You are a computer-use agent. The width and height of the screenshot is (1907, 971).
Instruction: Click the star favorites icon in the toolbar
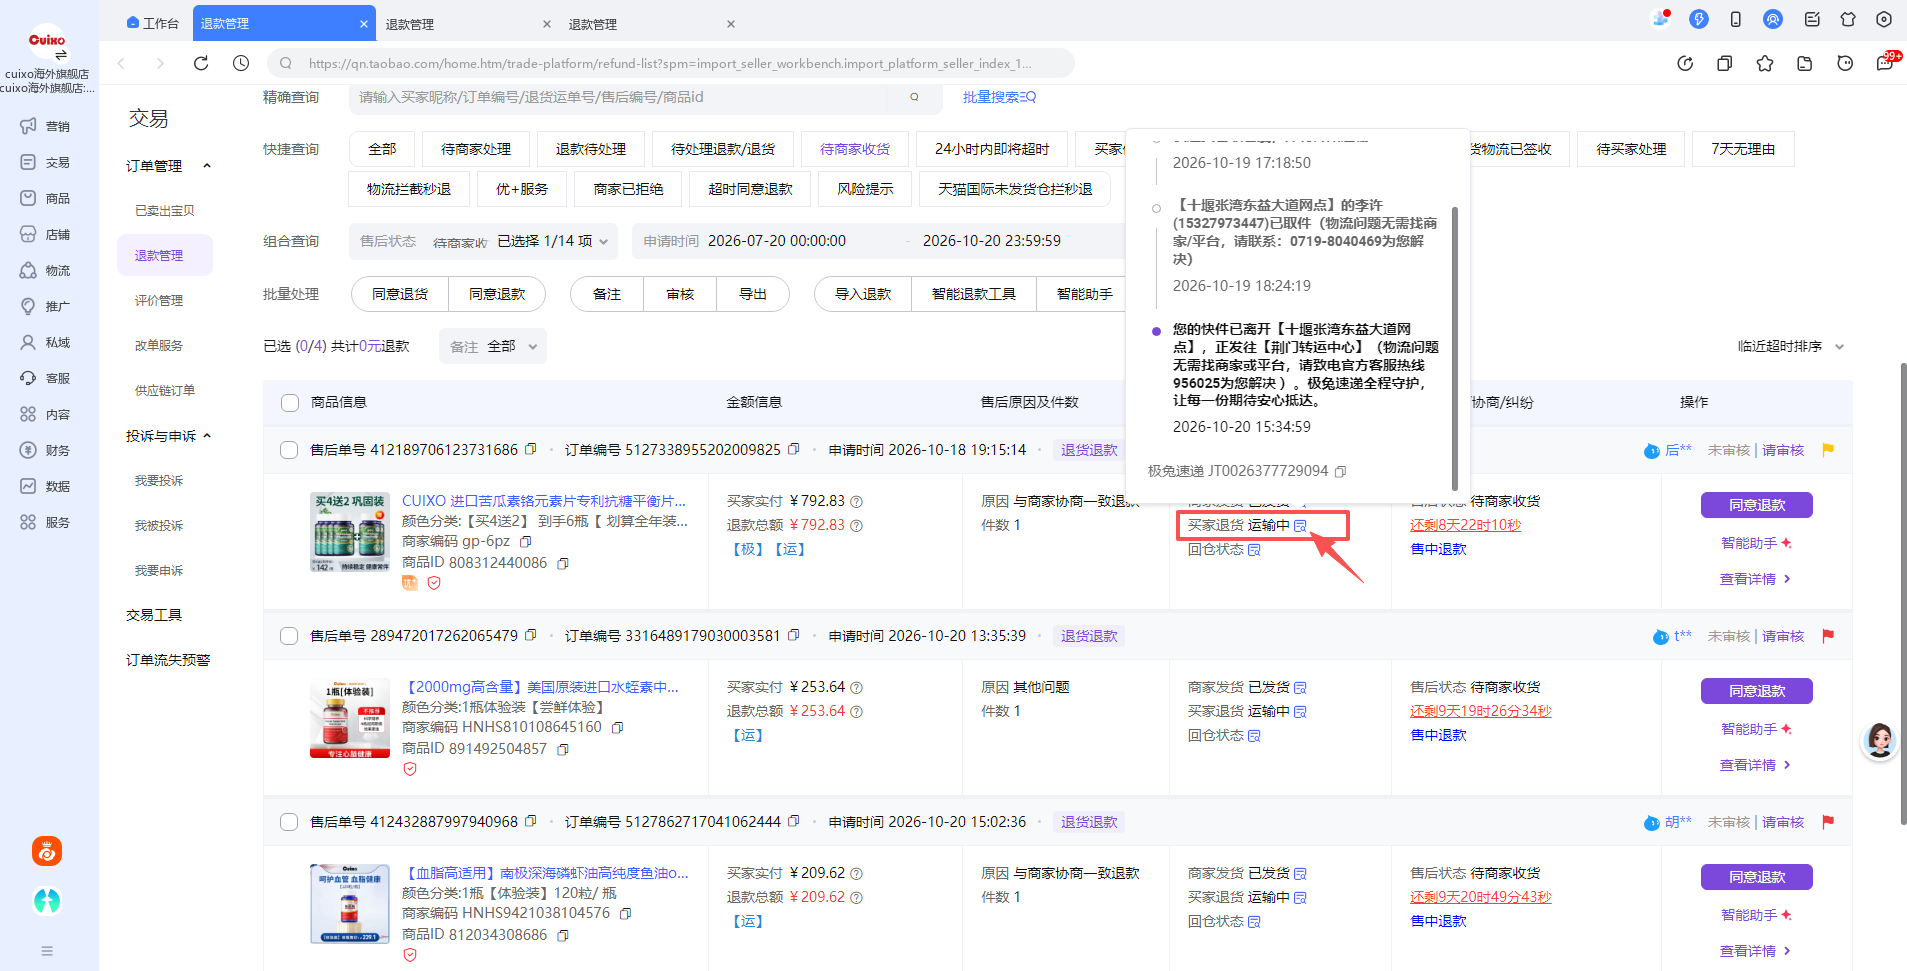coord(1765,63)
